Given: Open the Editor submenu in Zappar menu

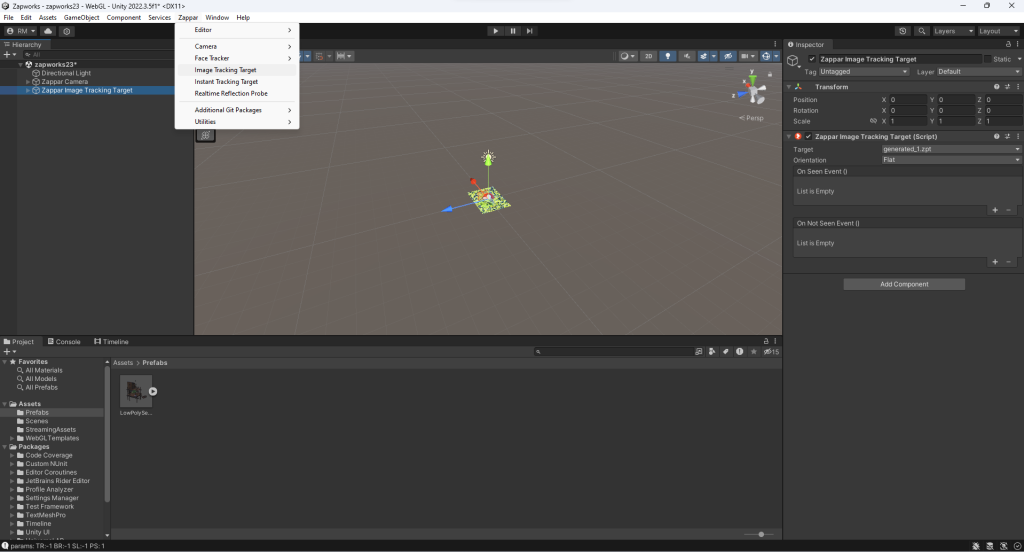Looking at the screenshot, I should tap(237, 30).
